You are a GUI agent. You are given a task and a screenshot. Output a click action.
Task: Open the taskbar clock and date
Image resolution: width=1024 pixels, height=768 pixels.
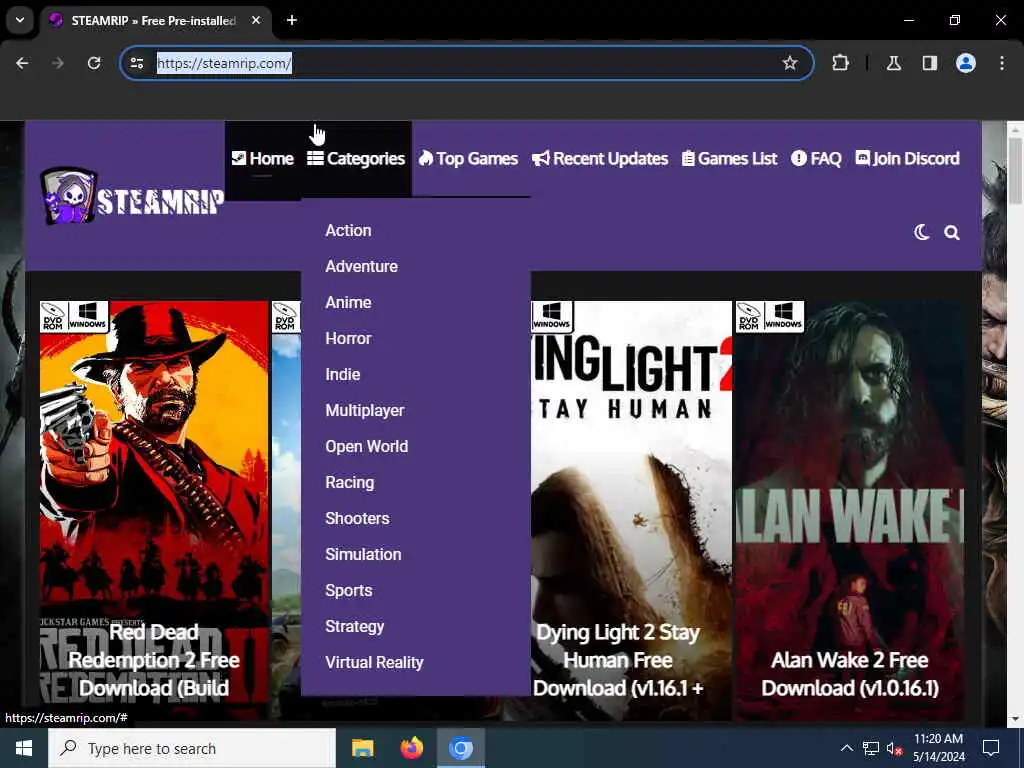938,748
